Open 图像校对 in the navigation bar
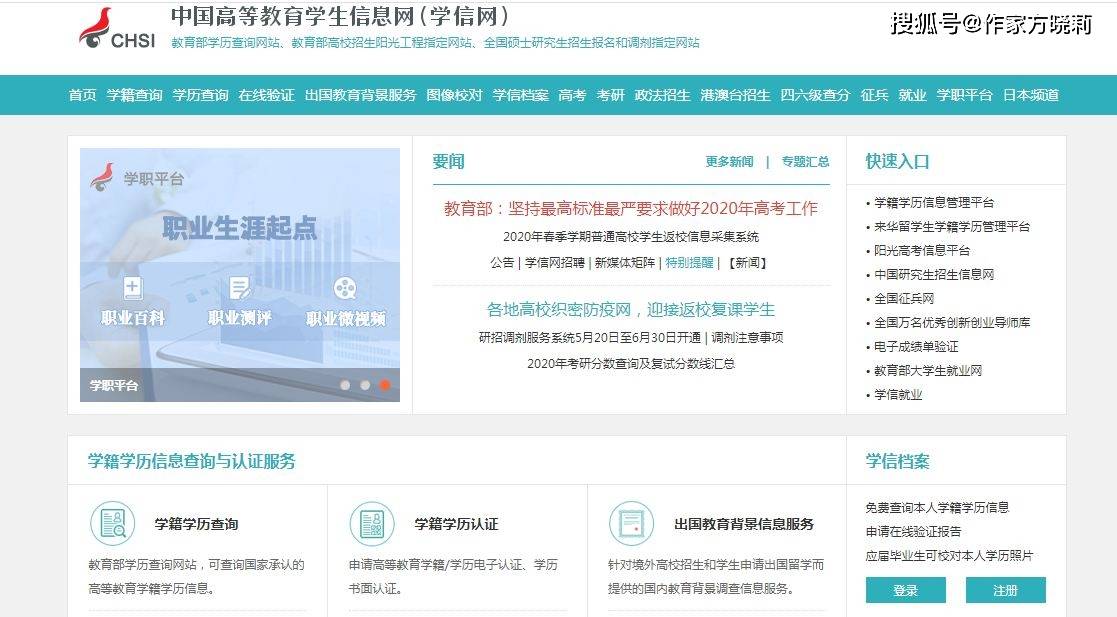Screen dimensions: 1117x617 (x=454, y=95)
